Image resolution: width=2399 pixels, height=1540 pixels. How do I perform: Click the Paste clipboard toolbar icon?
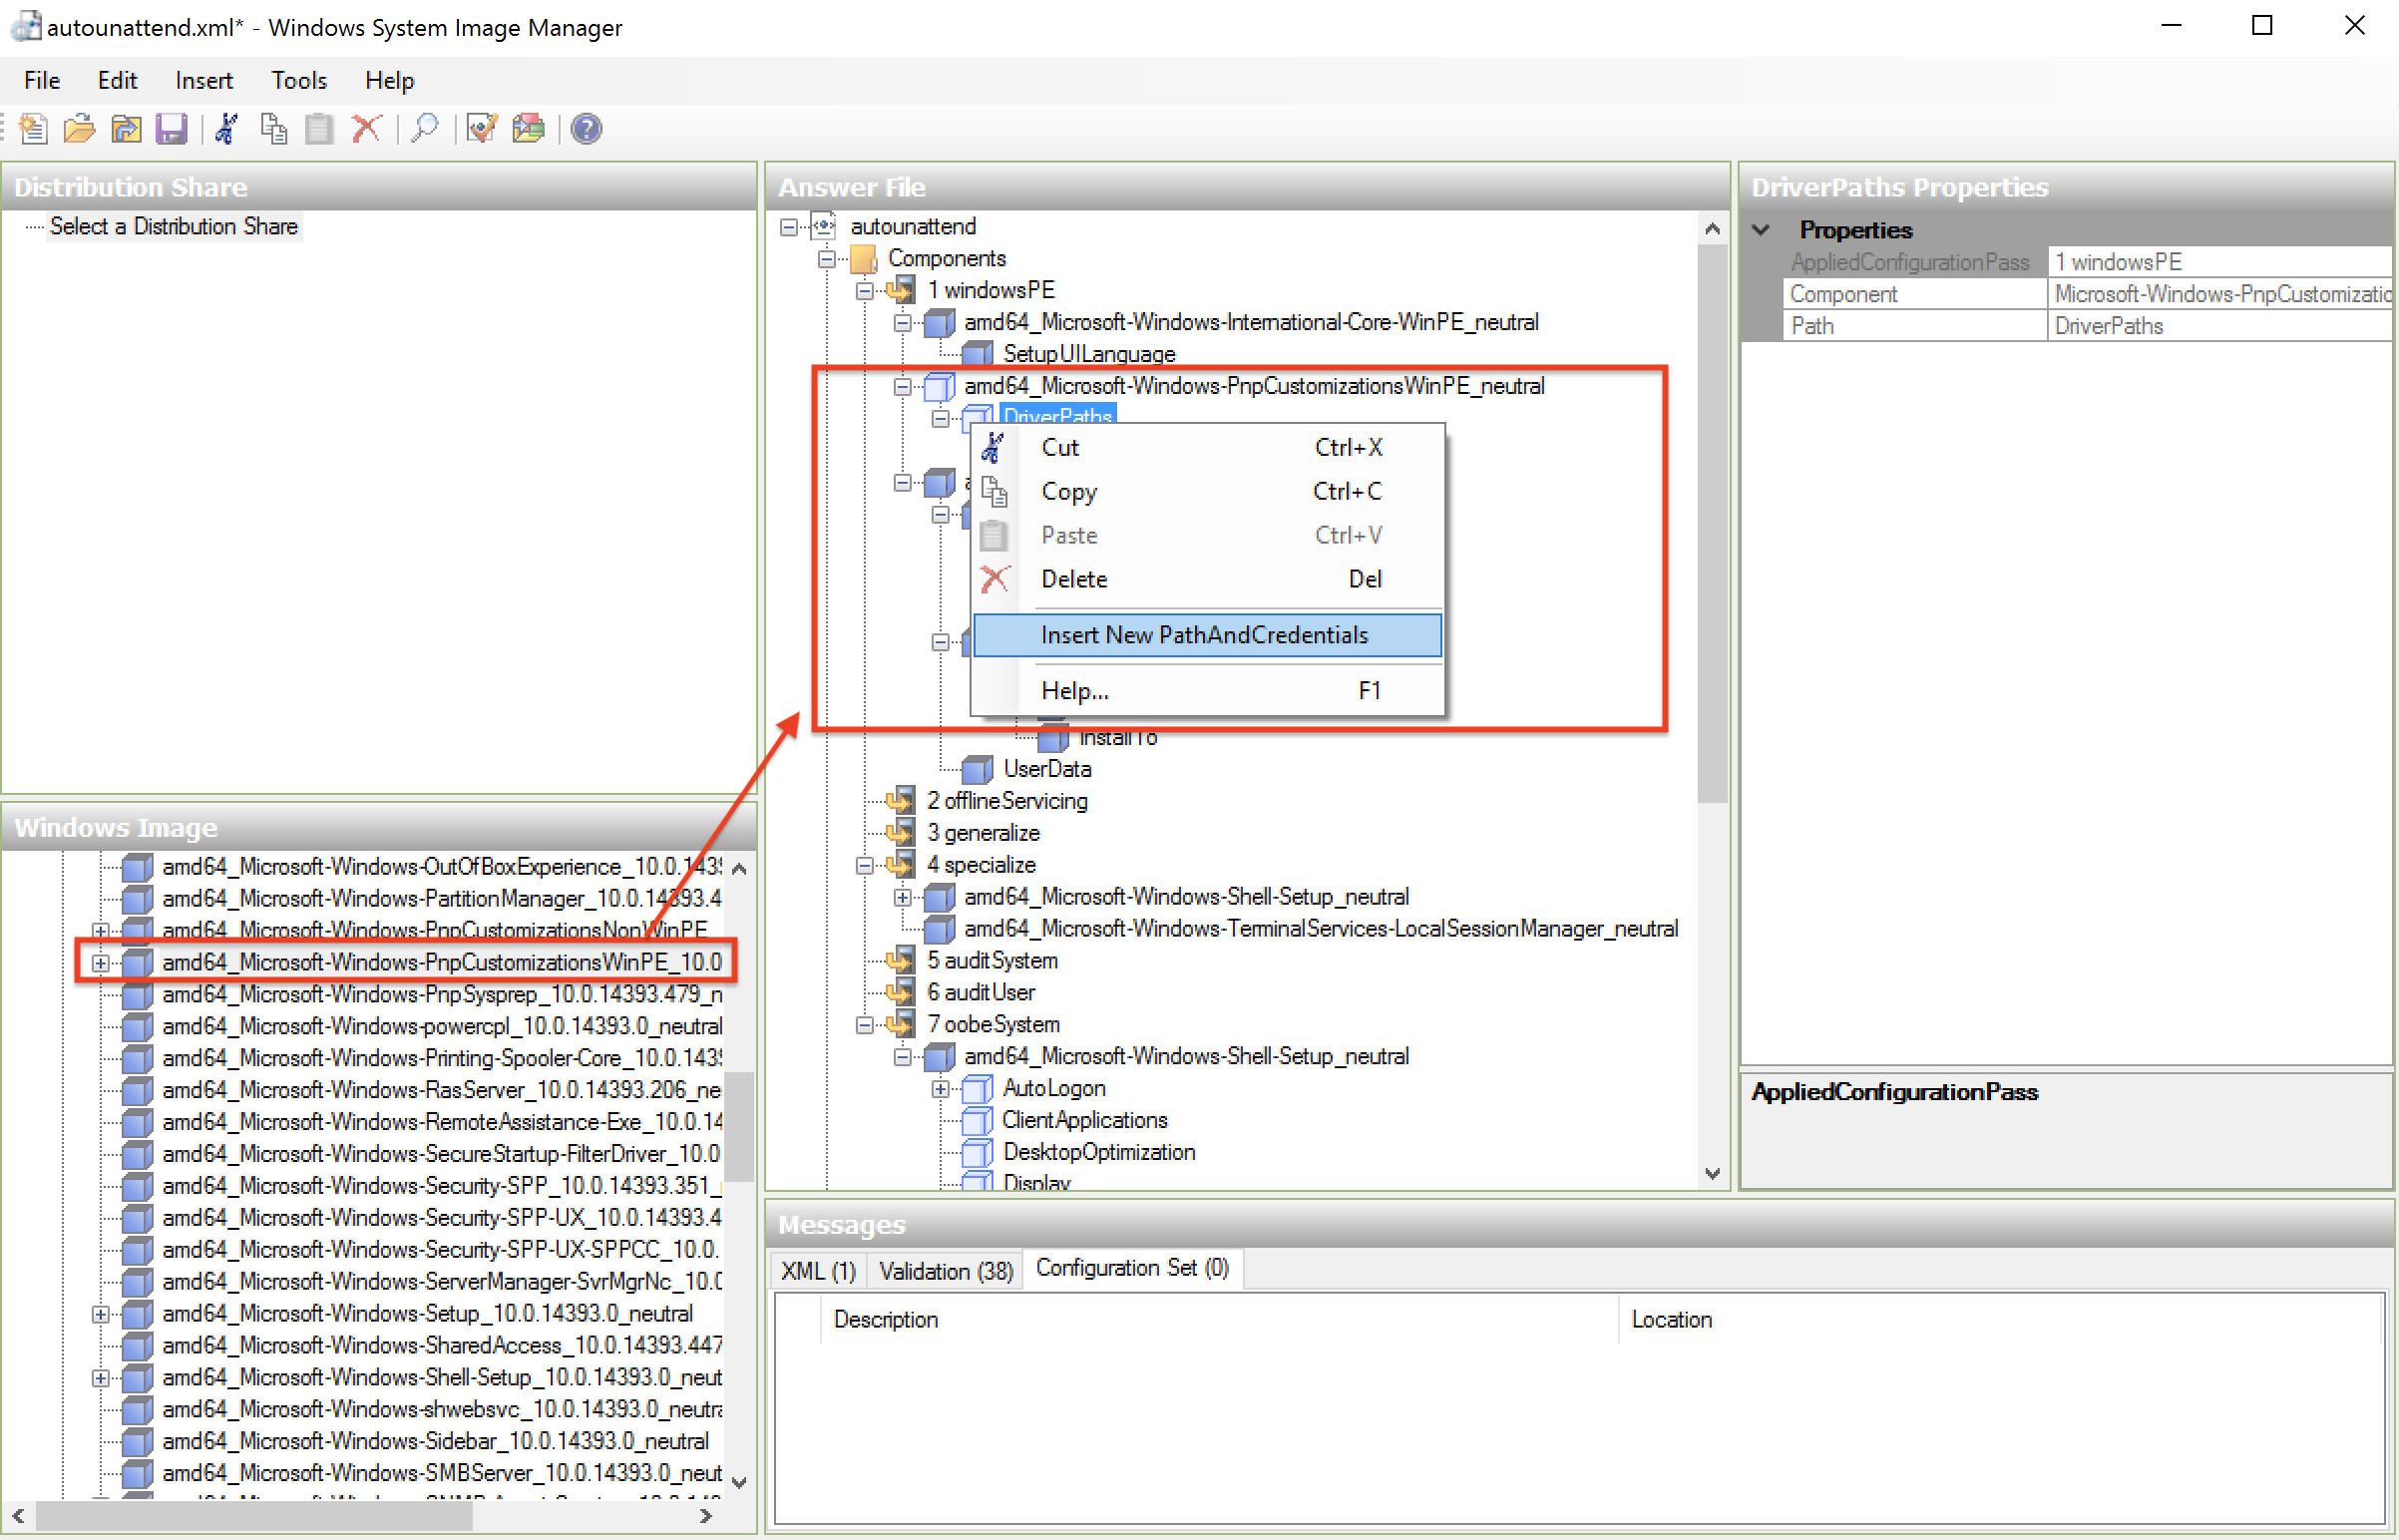pos(319,129)
